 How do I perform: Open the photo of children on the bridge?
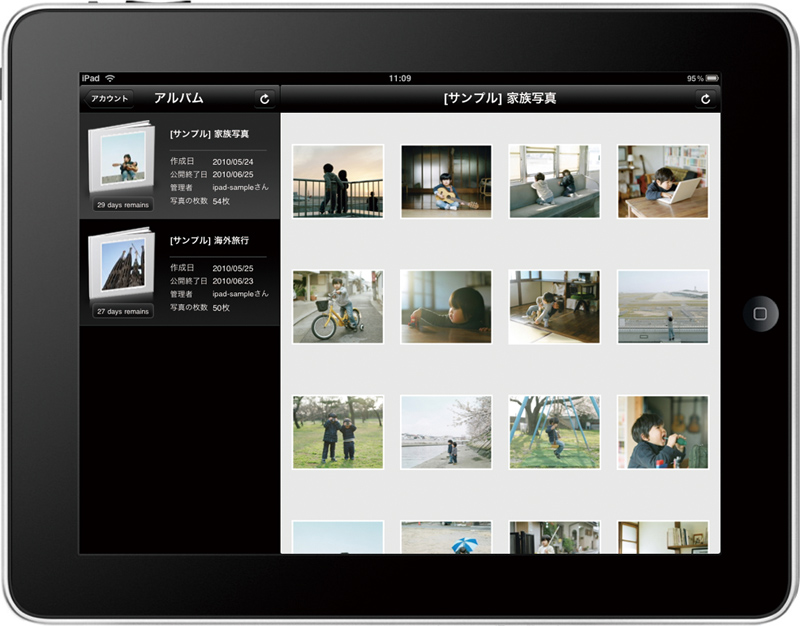(337, 182)
